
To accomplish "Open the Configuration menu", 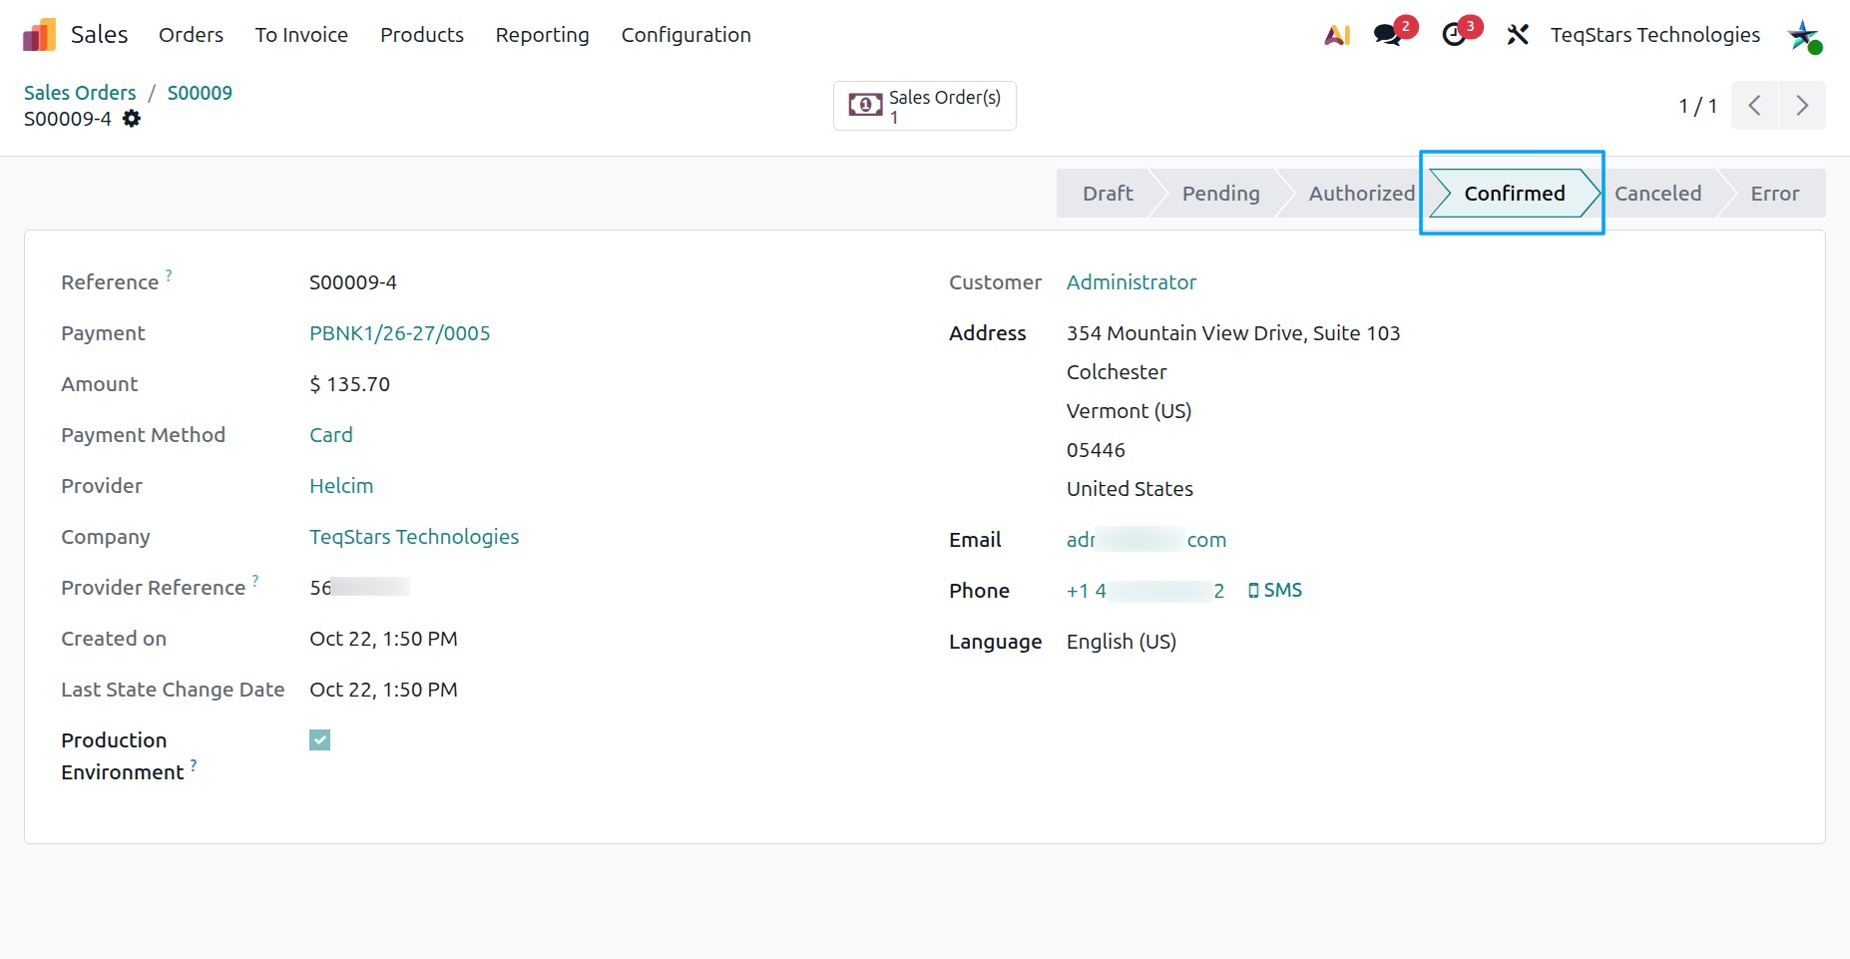I will (686, 35).
